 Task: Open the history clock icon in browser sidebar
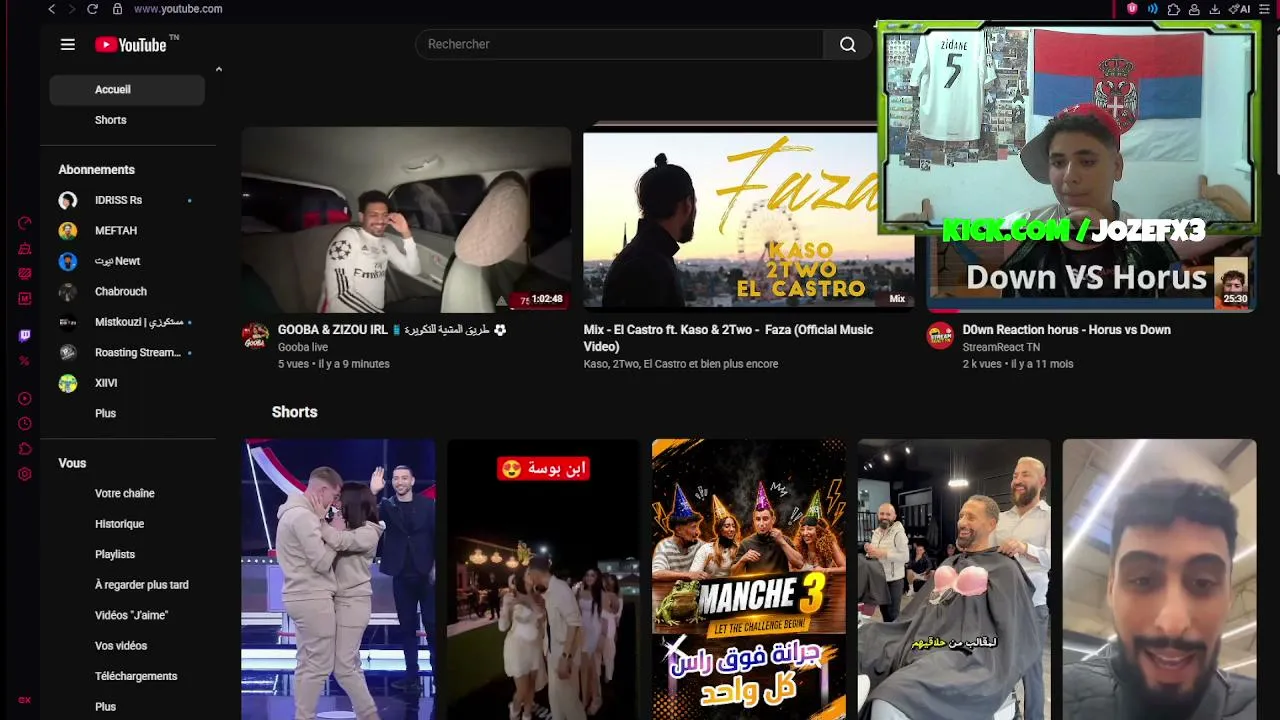25,423
